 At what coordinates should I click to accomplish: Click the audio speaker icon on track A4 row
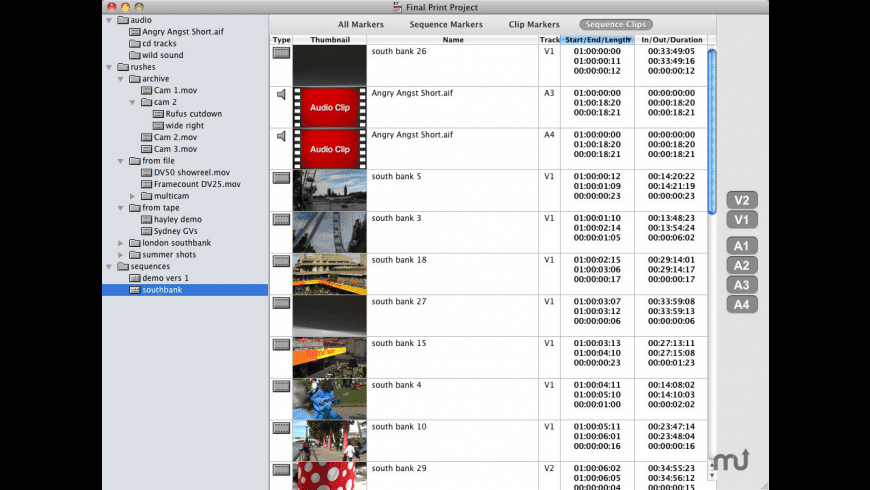281,136
